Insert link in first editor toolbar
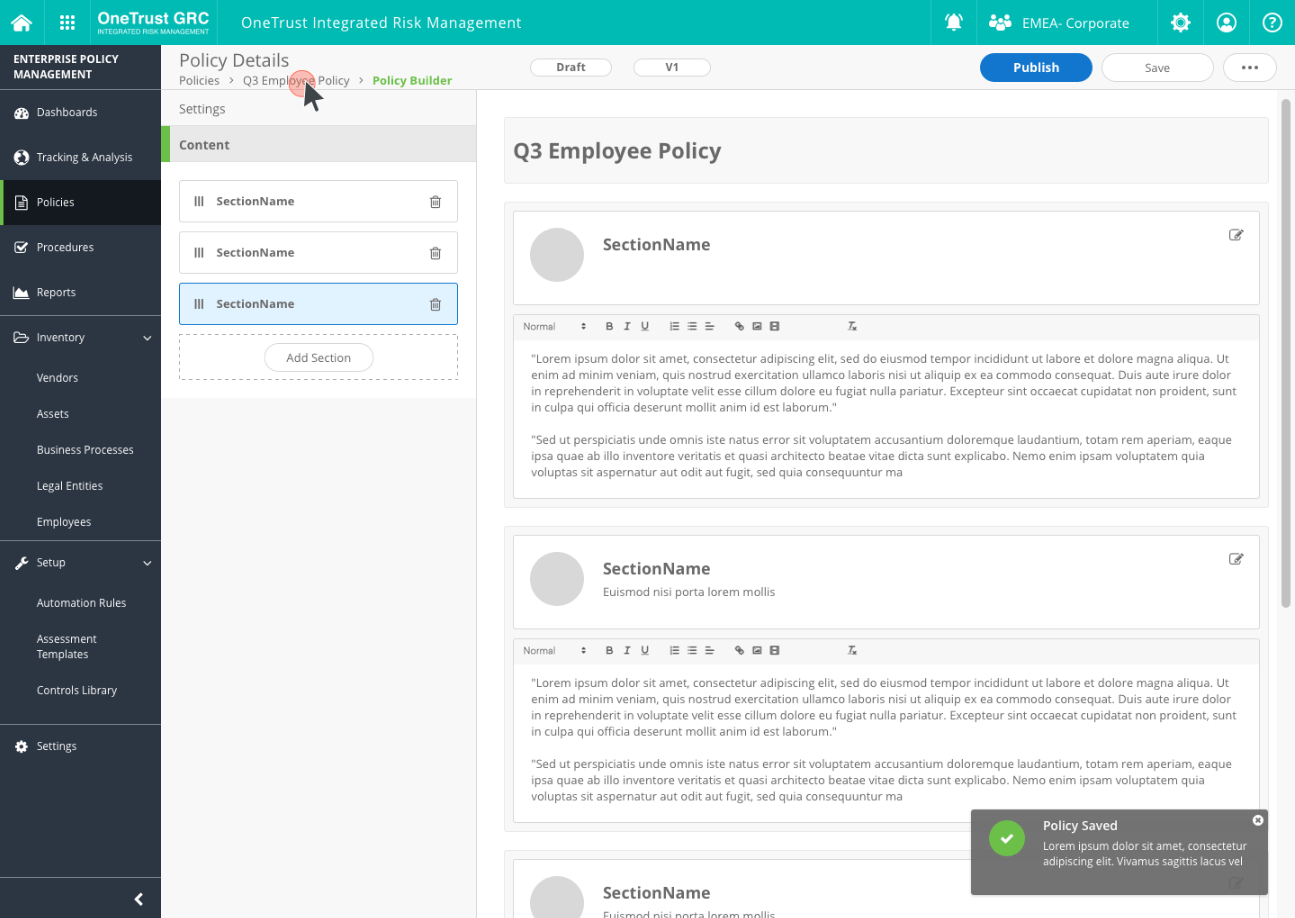This screenshot has height=918, width=1295. click(739, 327)
